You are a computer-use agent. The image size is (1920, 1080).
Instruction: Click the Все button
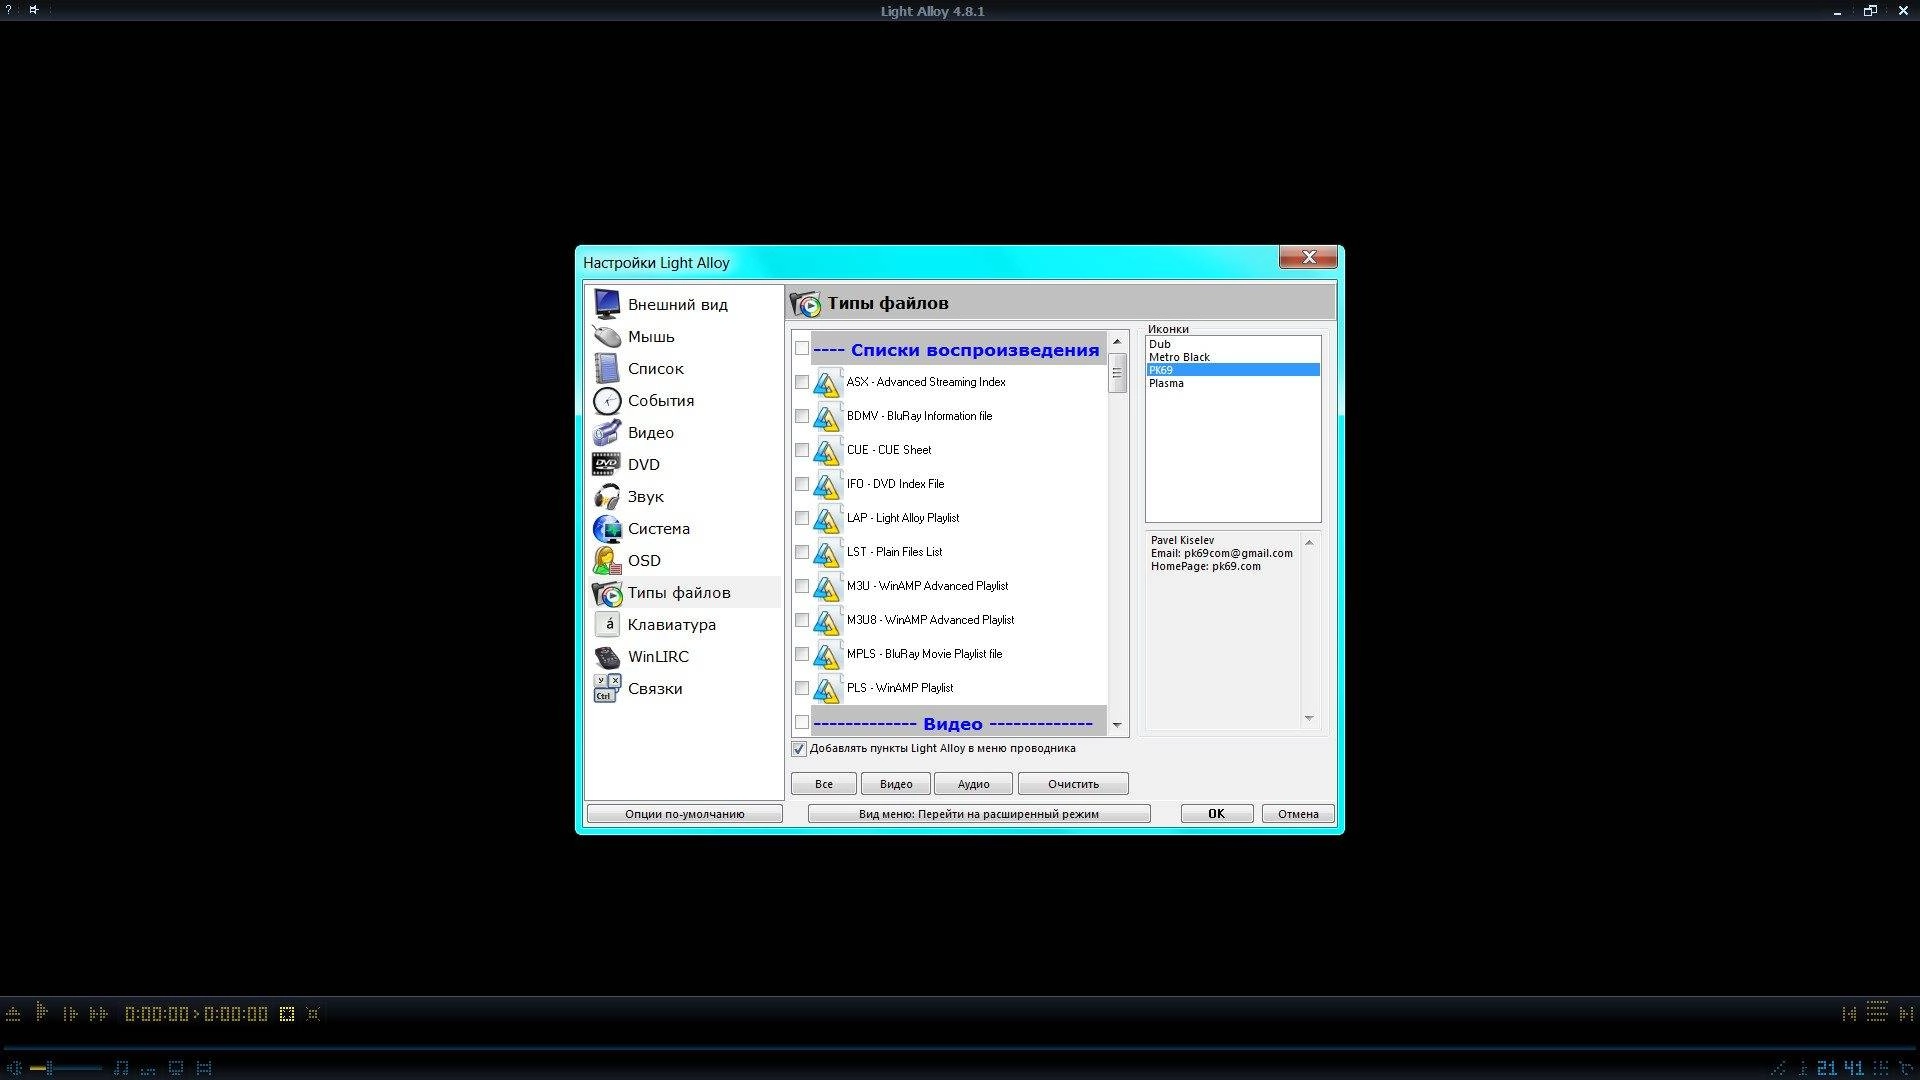click(824, 784)
